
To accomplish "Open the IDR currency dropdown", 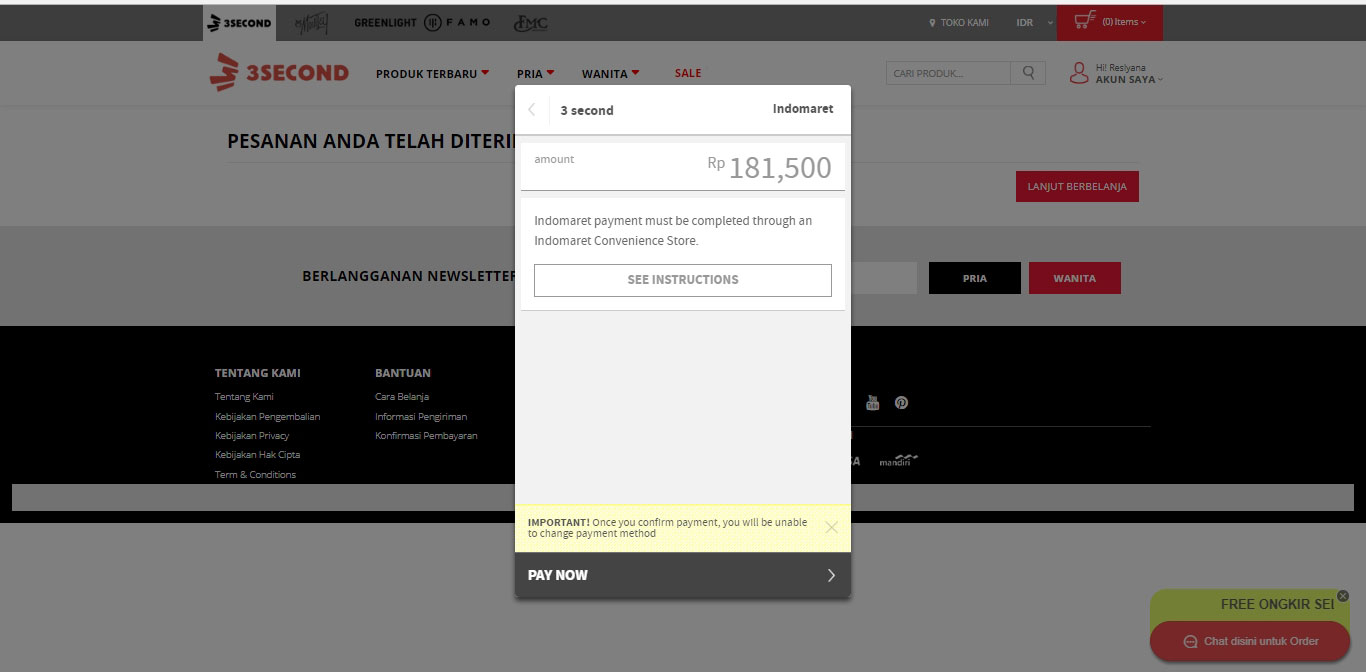I will coord(1034,22).
